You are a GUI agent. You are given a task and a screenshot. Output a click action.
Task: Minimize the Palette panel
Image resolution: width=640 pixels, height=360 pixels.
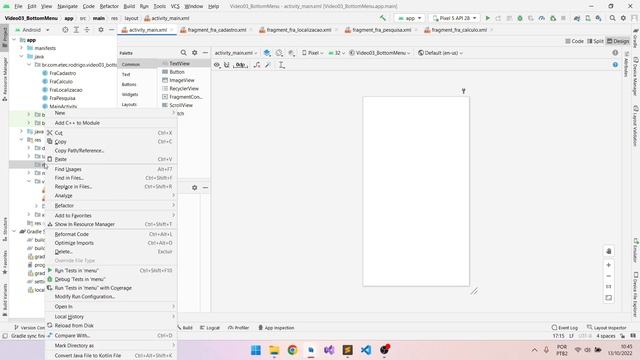[x=205, y=53]
